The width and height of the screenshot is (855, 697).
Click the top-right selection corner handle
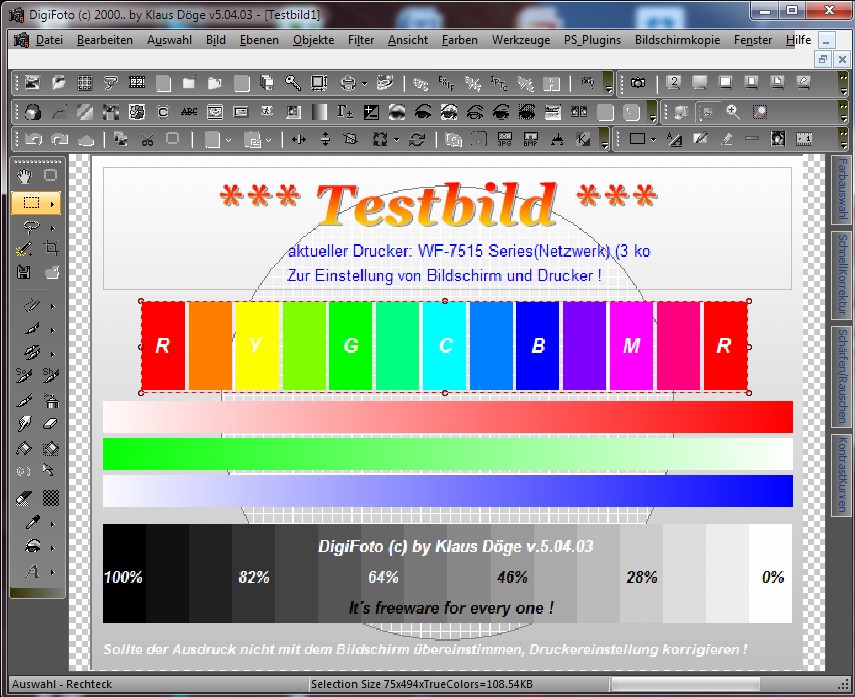coord(749,301)
